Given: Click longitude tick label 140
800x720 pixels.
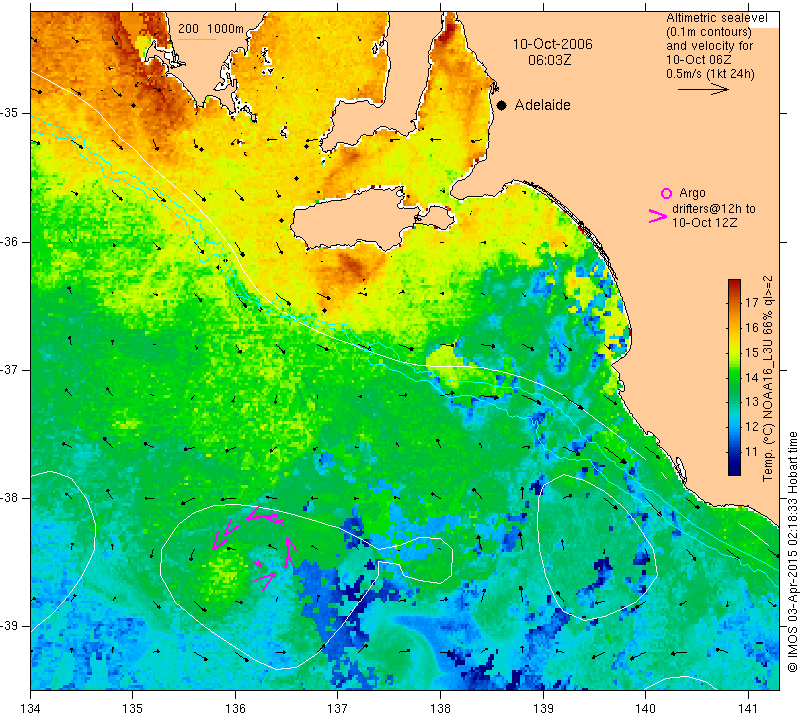Looking at the screenshot, I should coord(645,708).
